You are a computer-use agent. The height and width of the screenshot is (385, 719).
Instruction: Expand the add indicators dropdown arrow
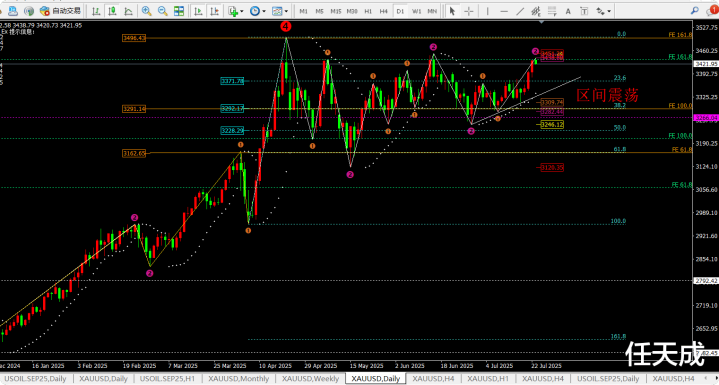242,11
